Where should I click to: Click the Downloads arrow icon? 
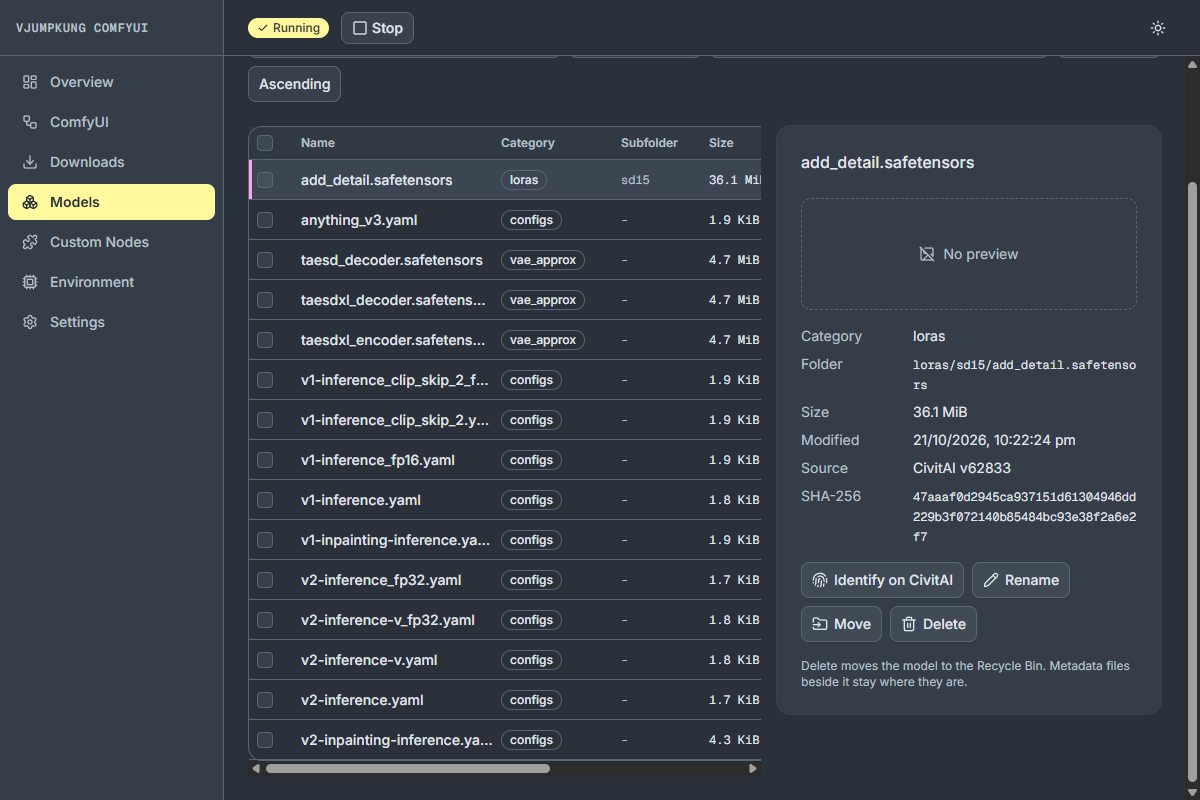(30, 162)
